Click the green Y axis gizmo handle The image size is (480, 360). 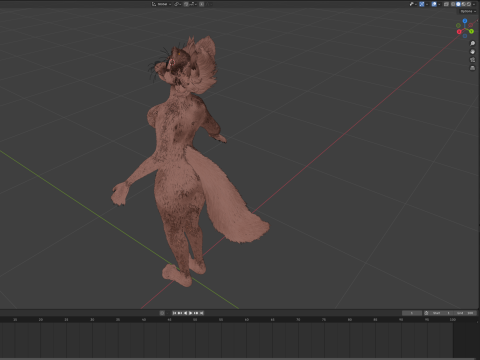click(x=471, y=31)
